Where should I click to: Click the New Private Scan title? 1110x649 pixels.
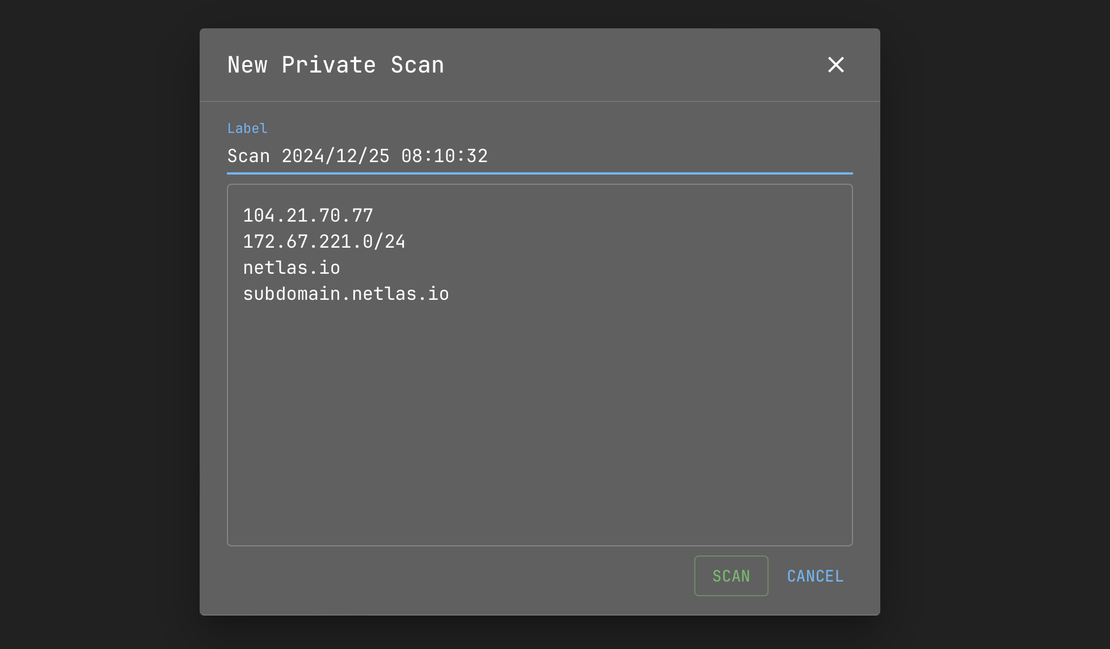point(335,64)
